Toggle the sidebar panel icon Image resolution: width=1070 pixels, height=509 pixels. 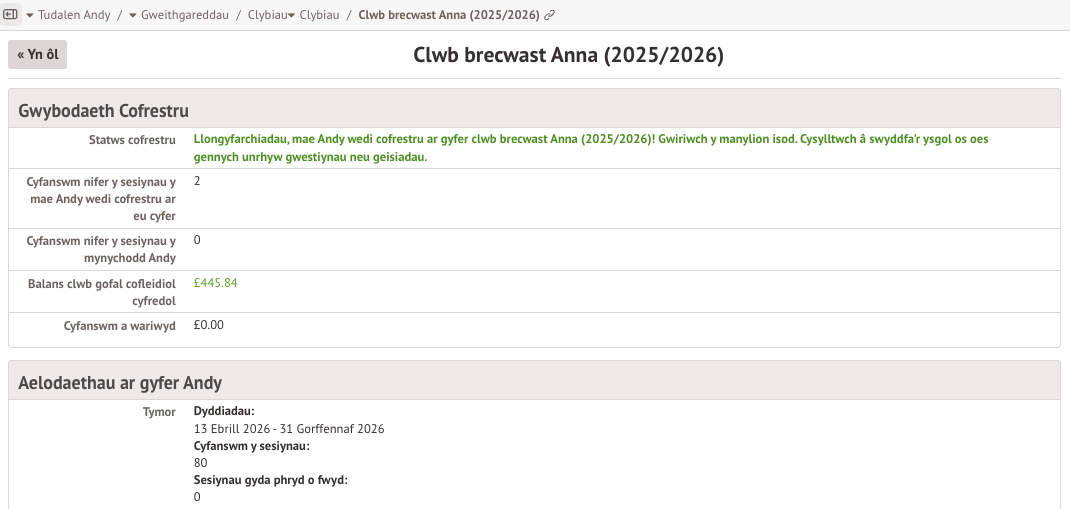pyautogui.click(x=12, y=15)
